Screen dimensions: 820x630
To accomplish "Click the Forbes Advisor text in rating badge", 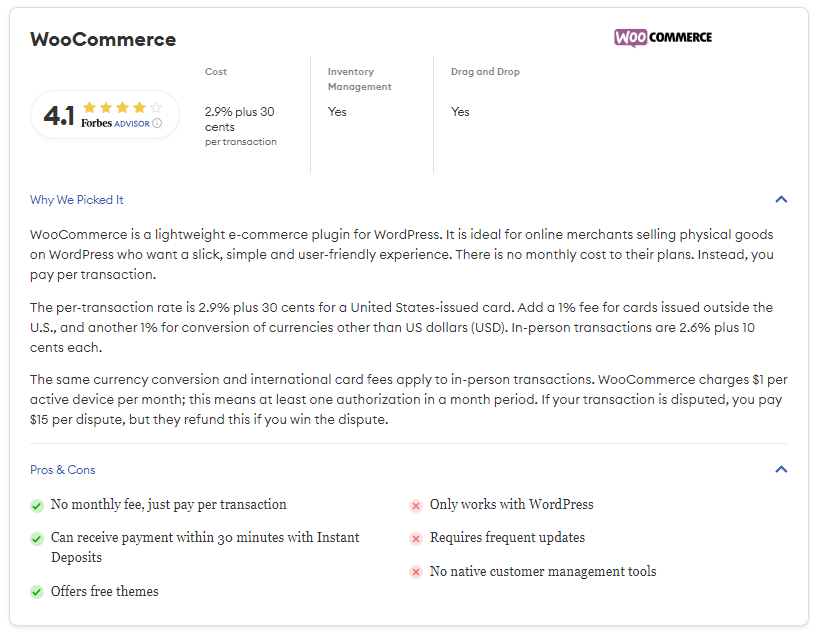I will (x=115, y=123).
